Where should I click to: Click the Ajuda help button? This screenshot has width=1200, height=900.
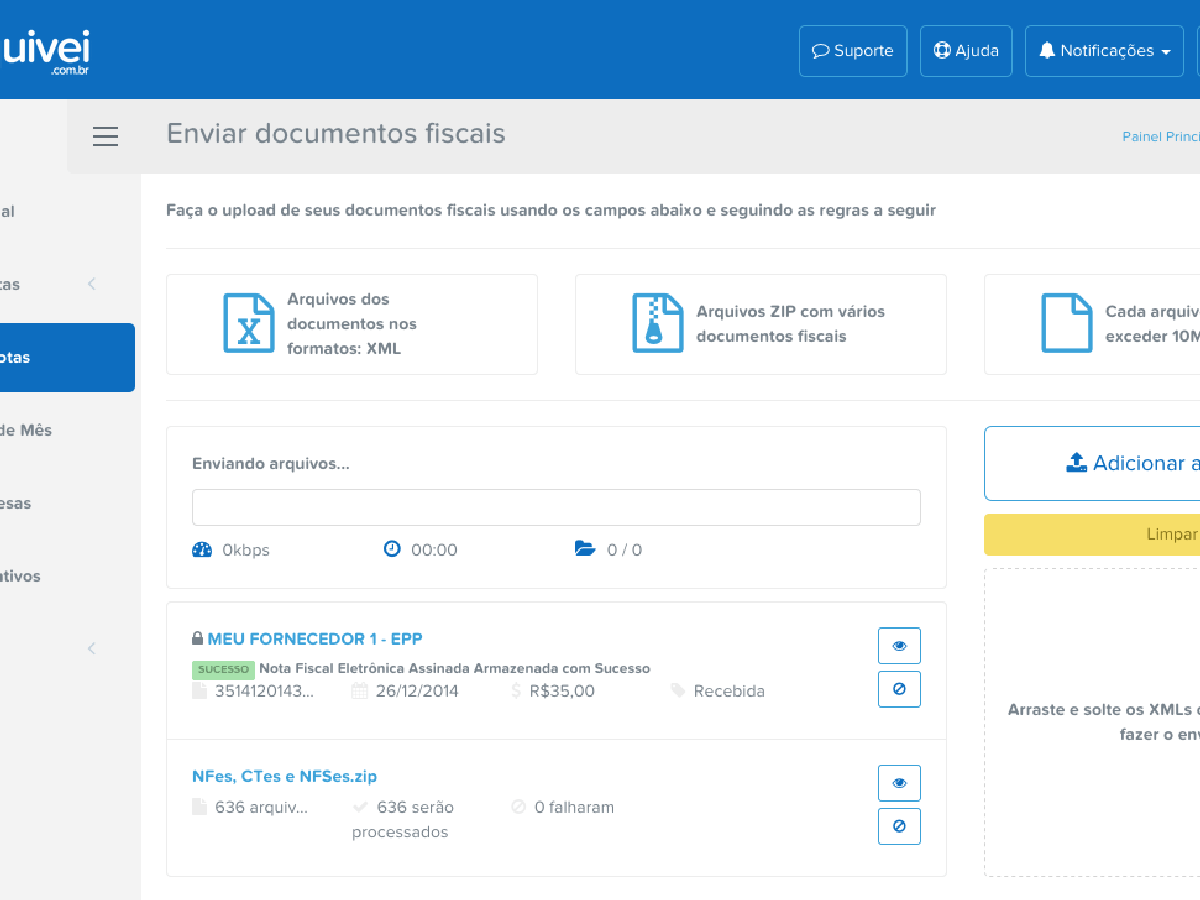(x=966, y=51)
